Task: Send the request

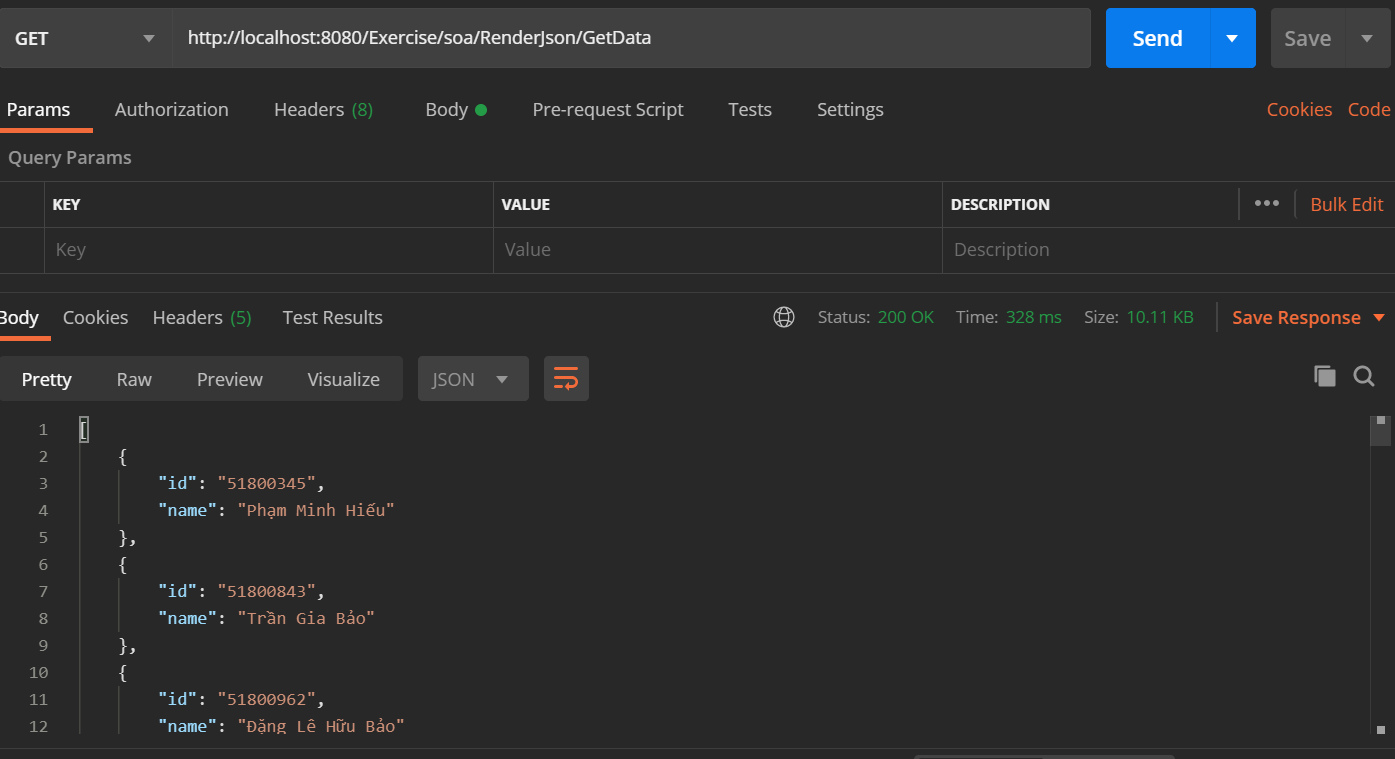Action: pyautogui.click(x=1157, y=38)
